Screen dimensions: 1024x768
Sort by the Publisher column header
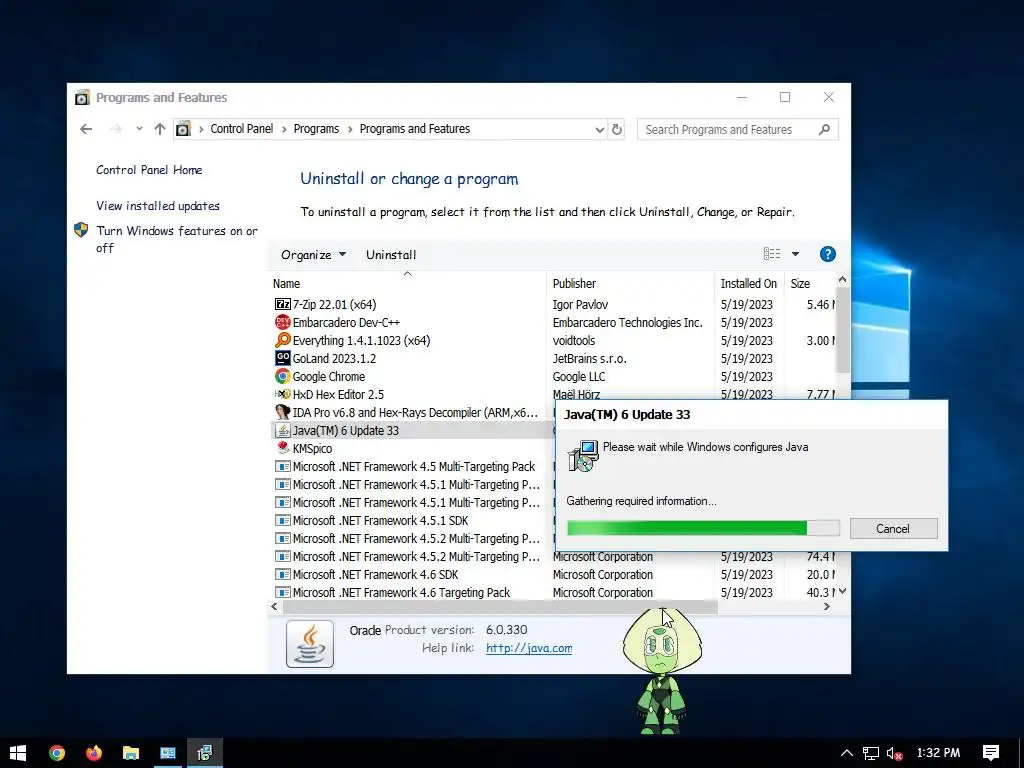tap(631, 283)
